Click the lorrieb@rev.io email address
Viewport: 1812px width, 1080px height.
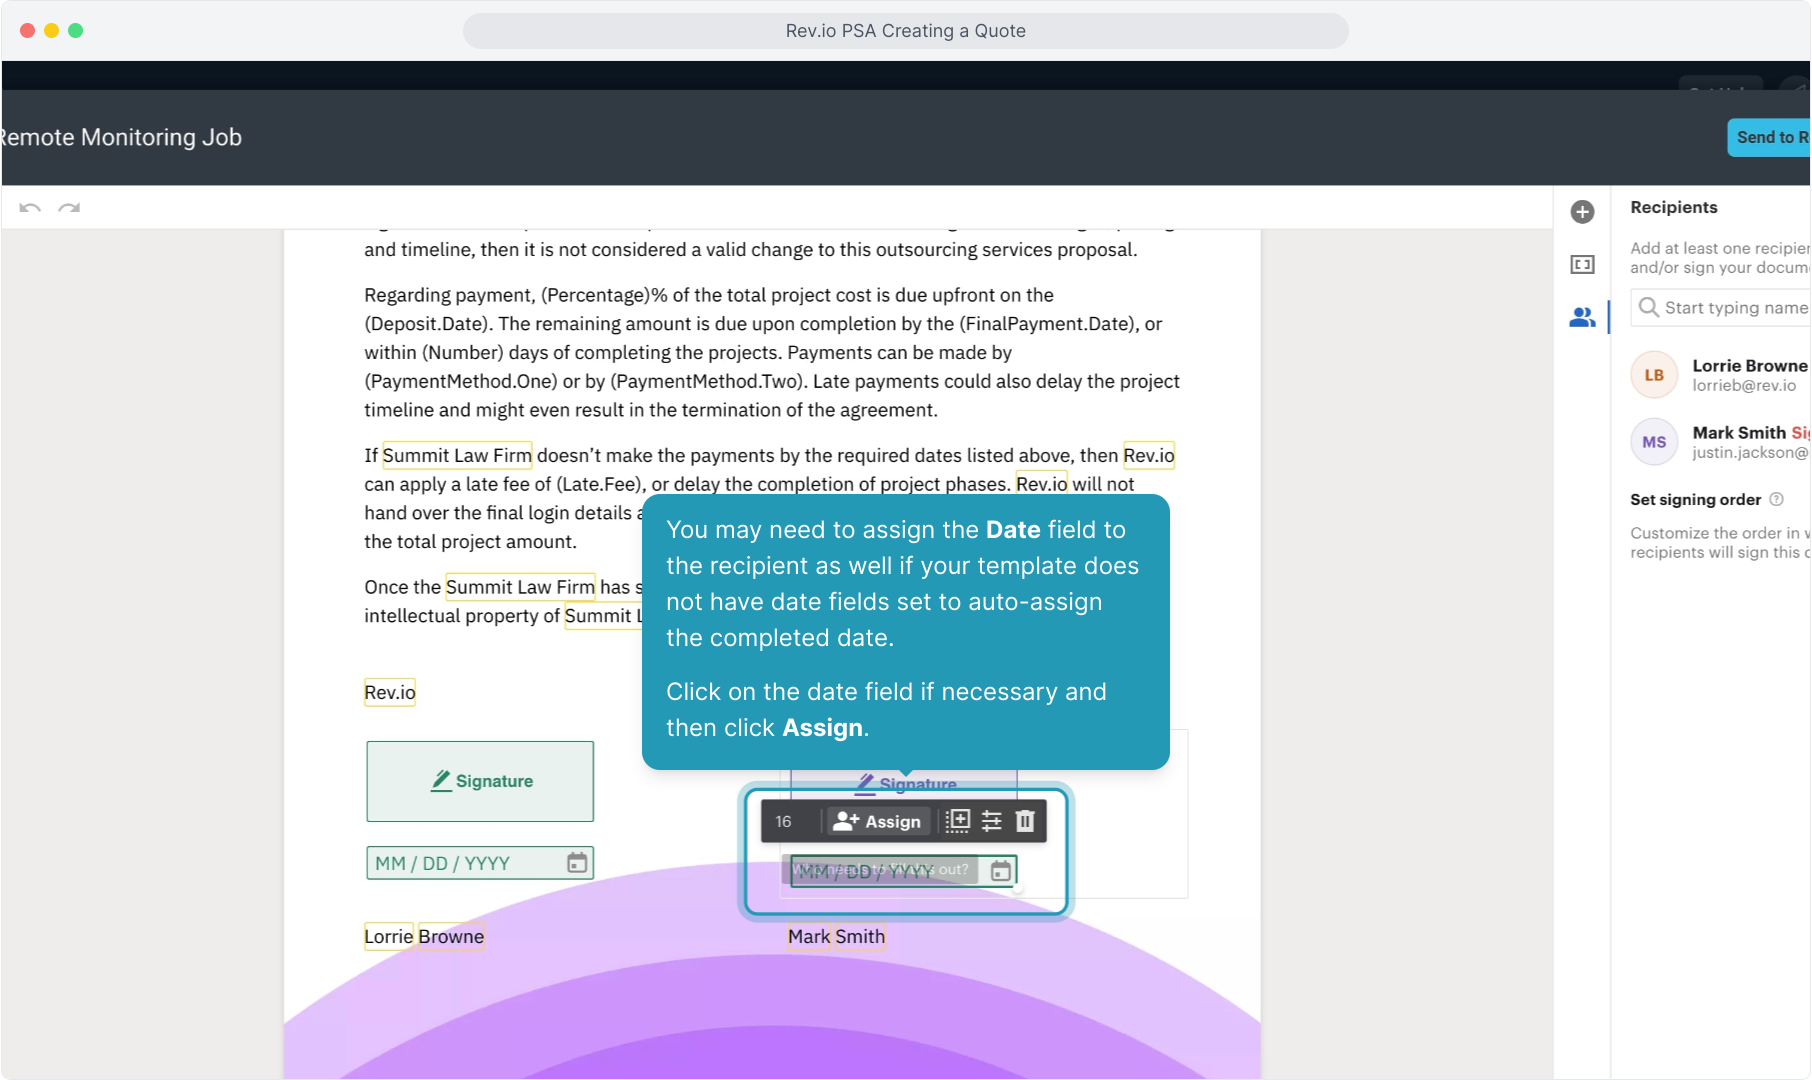click(1744, 386)
